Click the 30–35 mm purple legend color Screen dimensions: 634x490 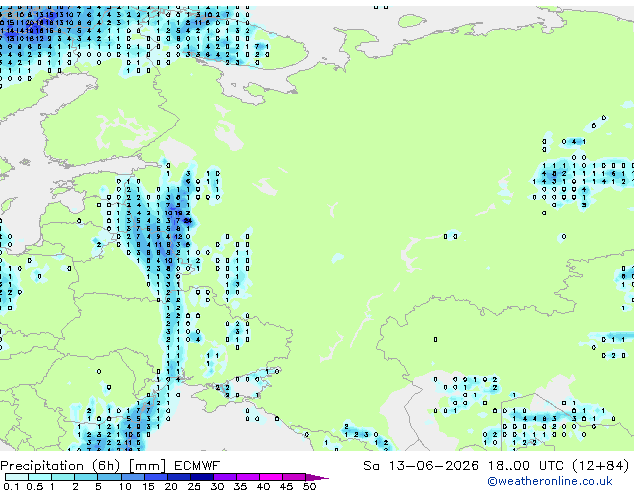point(225,477)
